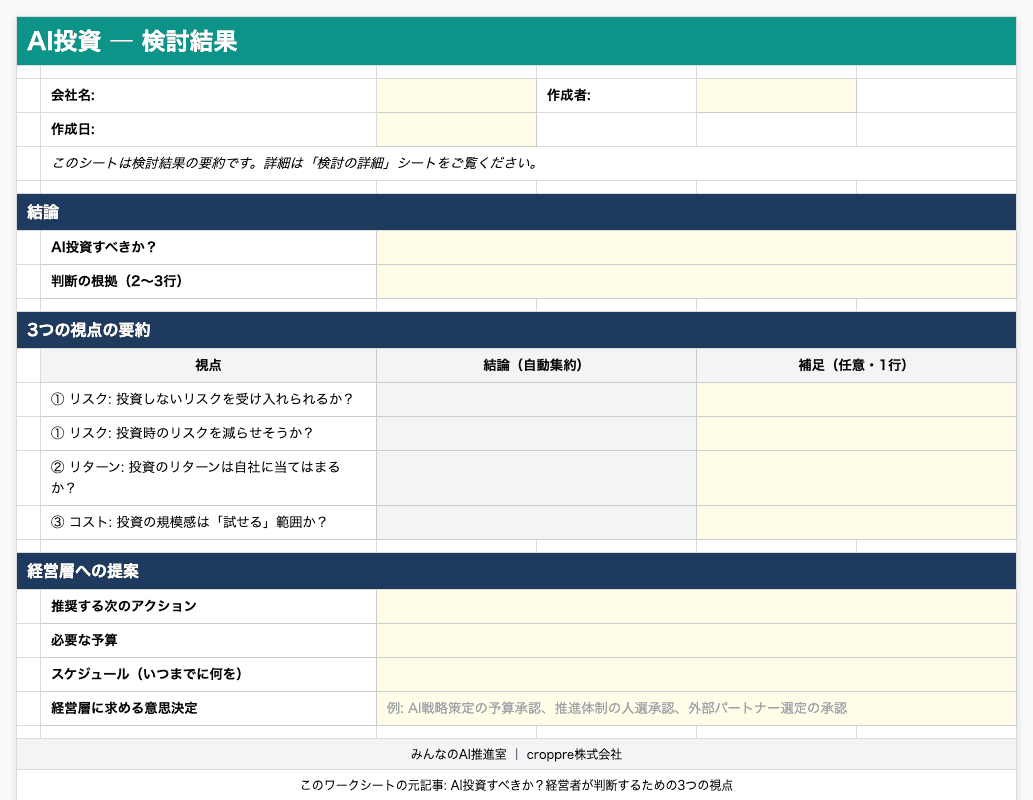Select 補足 cell in the リターン row
The height and width of the screenshot is (800, 1033).
point(855,477)
